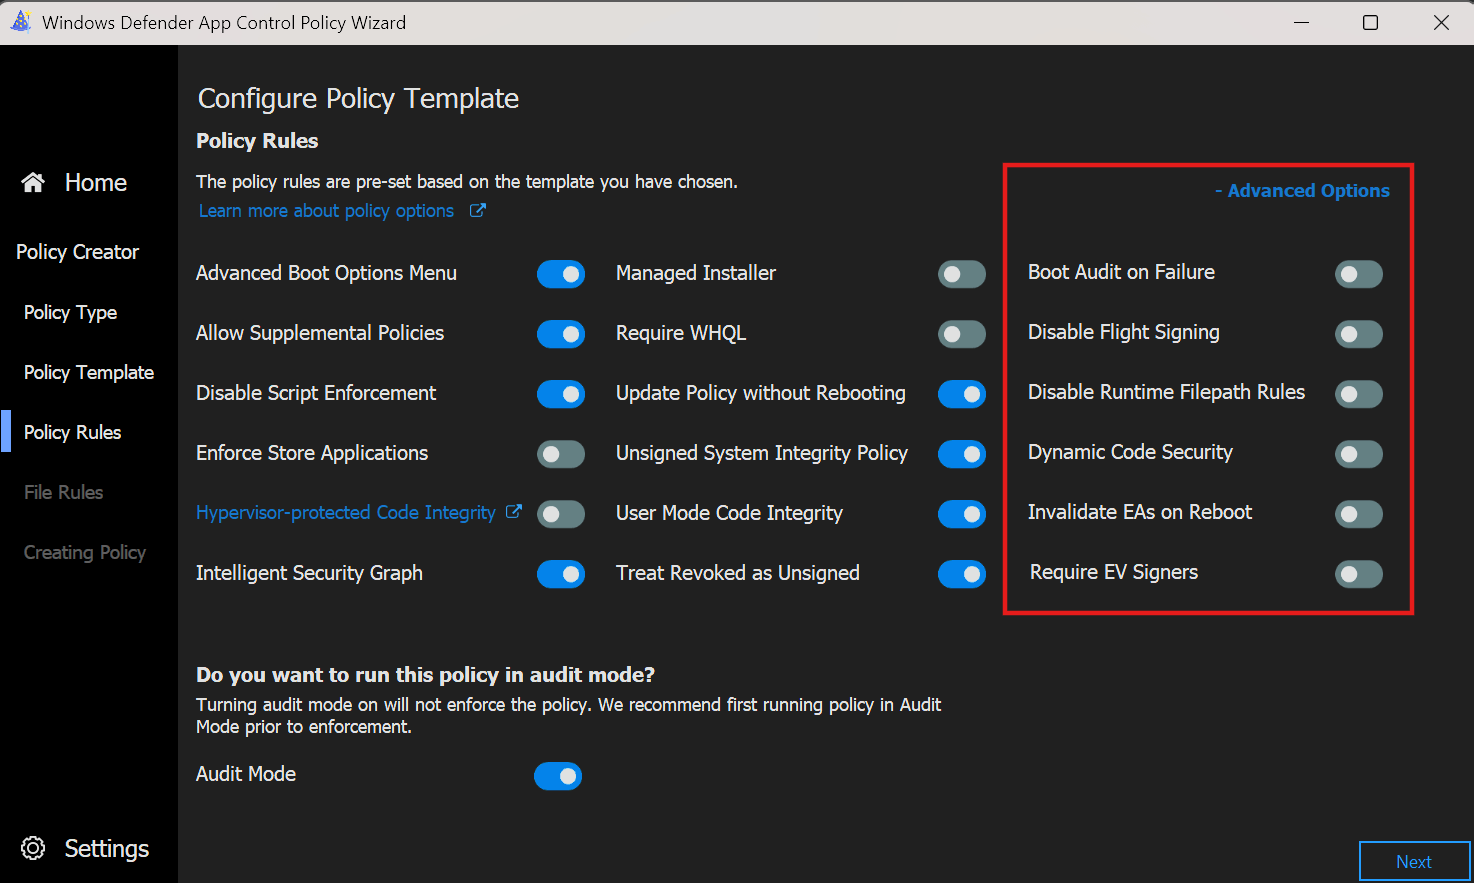The width and height of the screenshot is (1474, 883).
Task: Collapse the Advanced Options section
Action: (1302, 191)
